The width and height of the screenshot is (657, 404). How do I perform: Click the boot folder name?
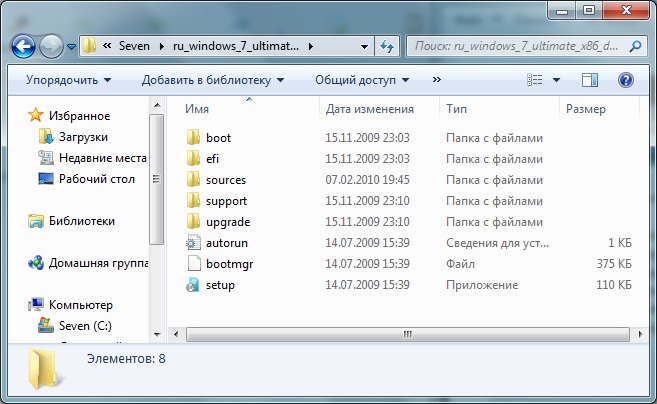tap(218, 138)
